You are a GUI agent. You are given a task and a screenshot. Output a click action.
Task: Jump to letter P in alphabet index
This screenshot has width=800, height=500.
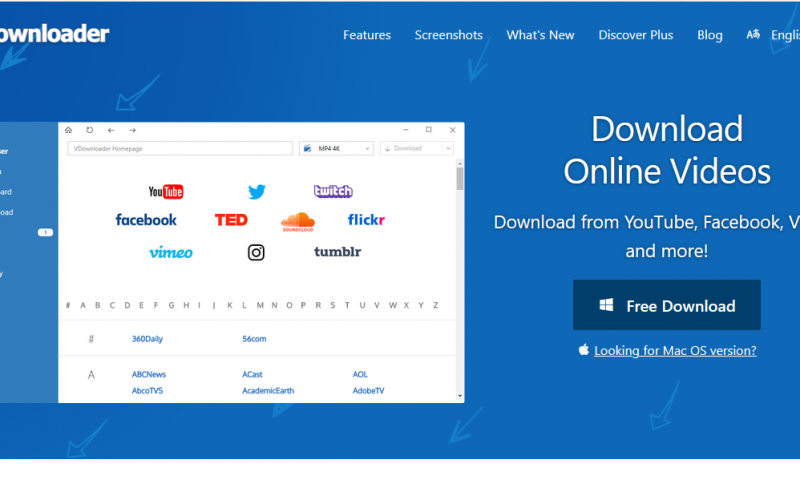coord(303,305)
